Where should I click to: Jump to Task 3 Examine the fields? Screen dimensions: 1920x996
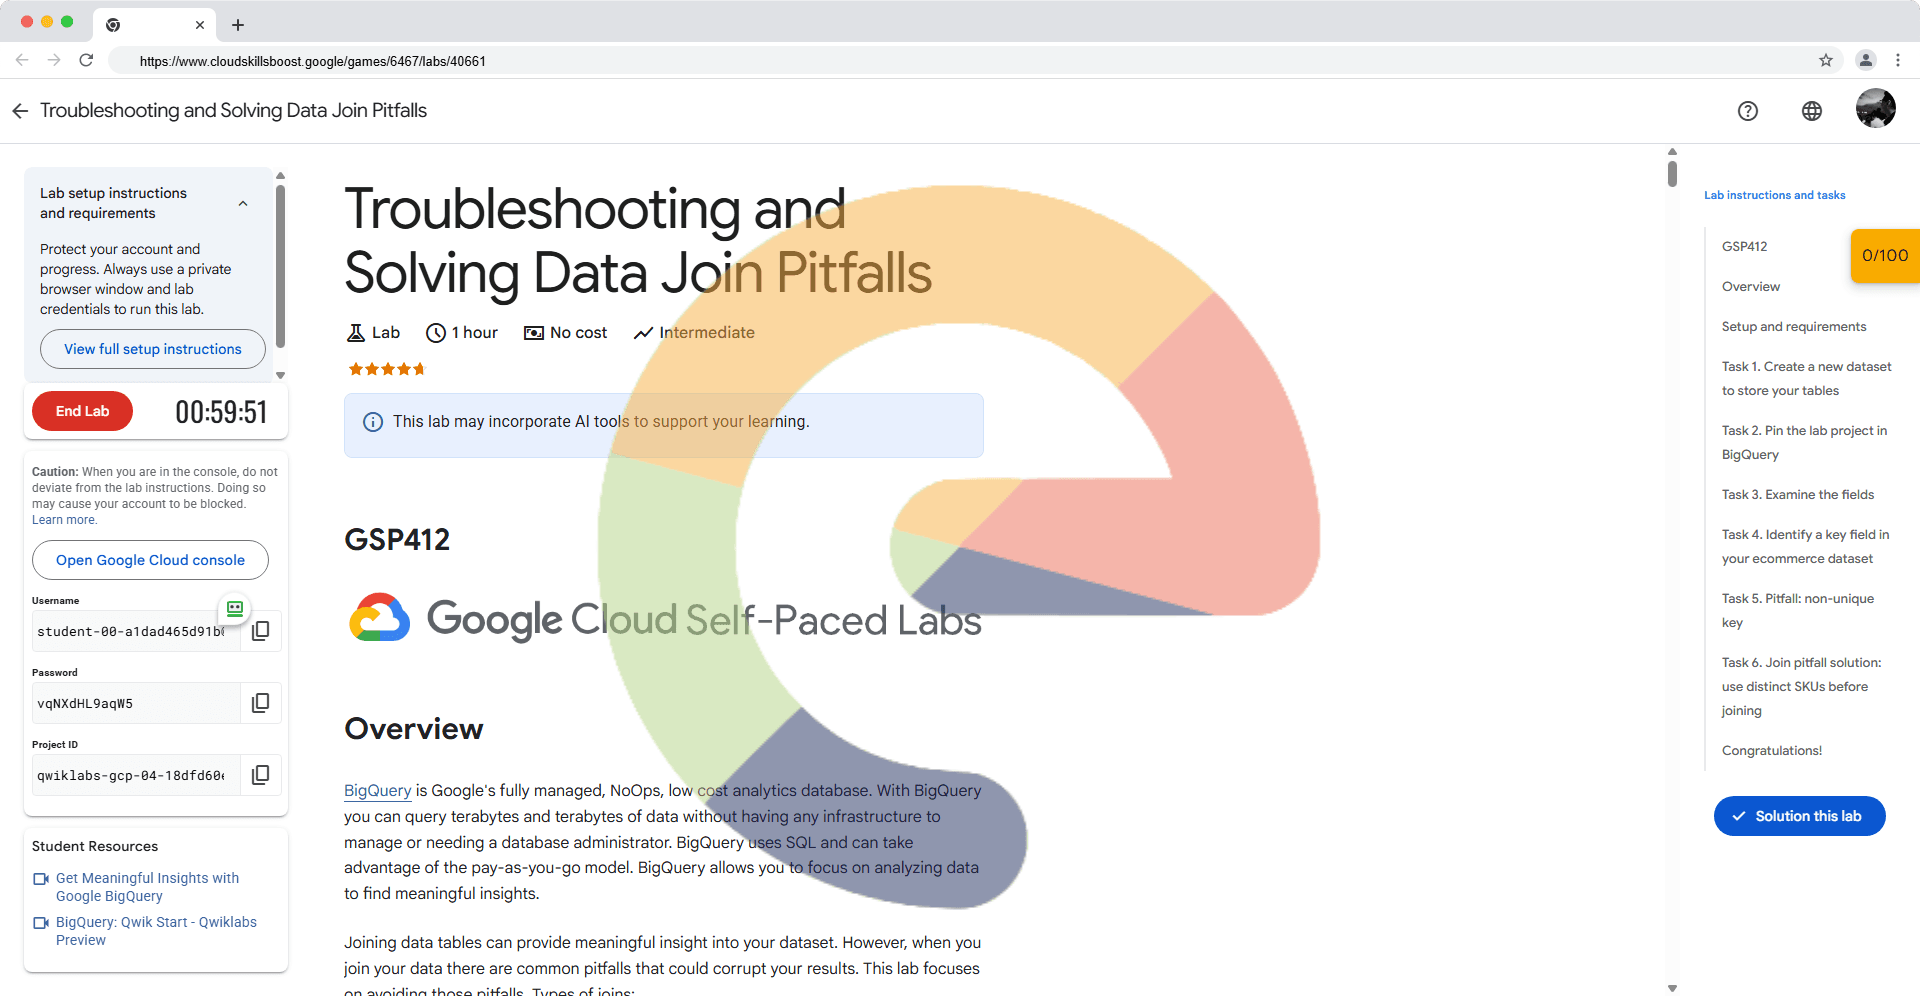click(1797, 495)
